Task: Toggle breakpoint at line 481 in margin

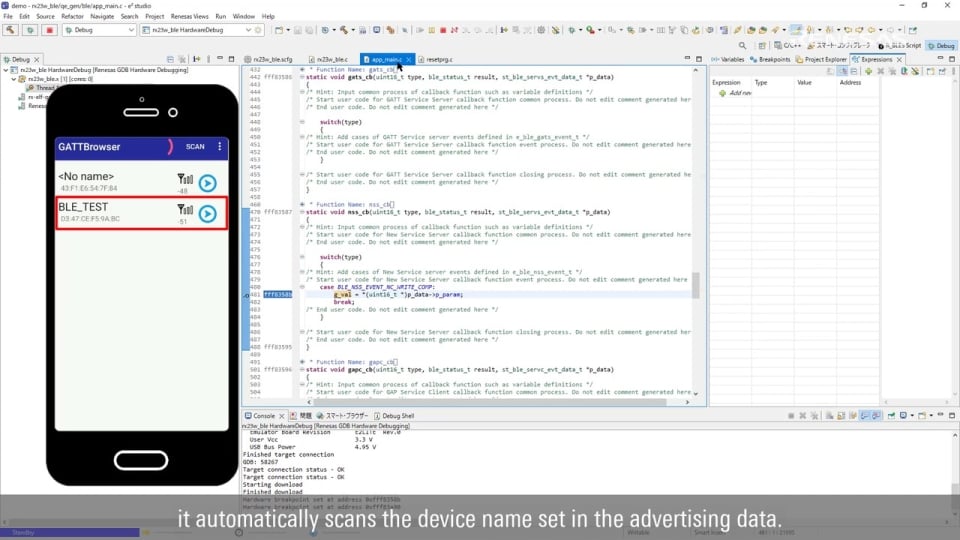Action: tap(246, 295)
